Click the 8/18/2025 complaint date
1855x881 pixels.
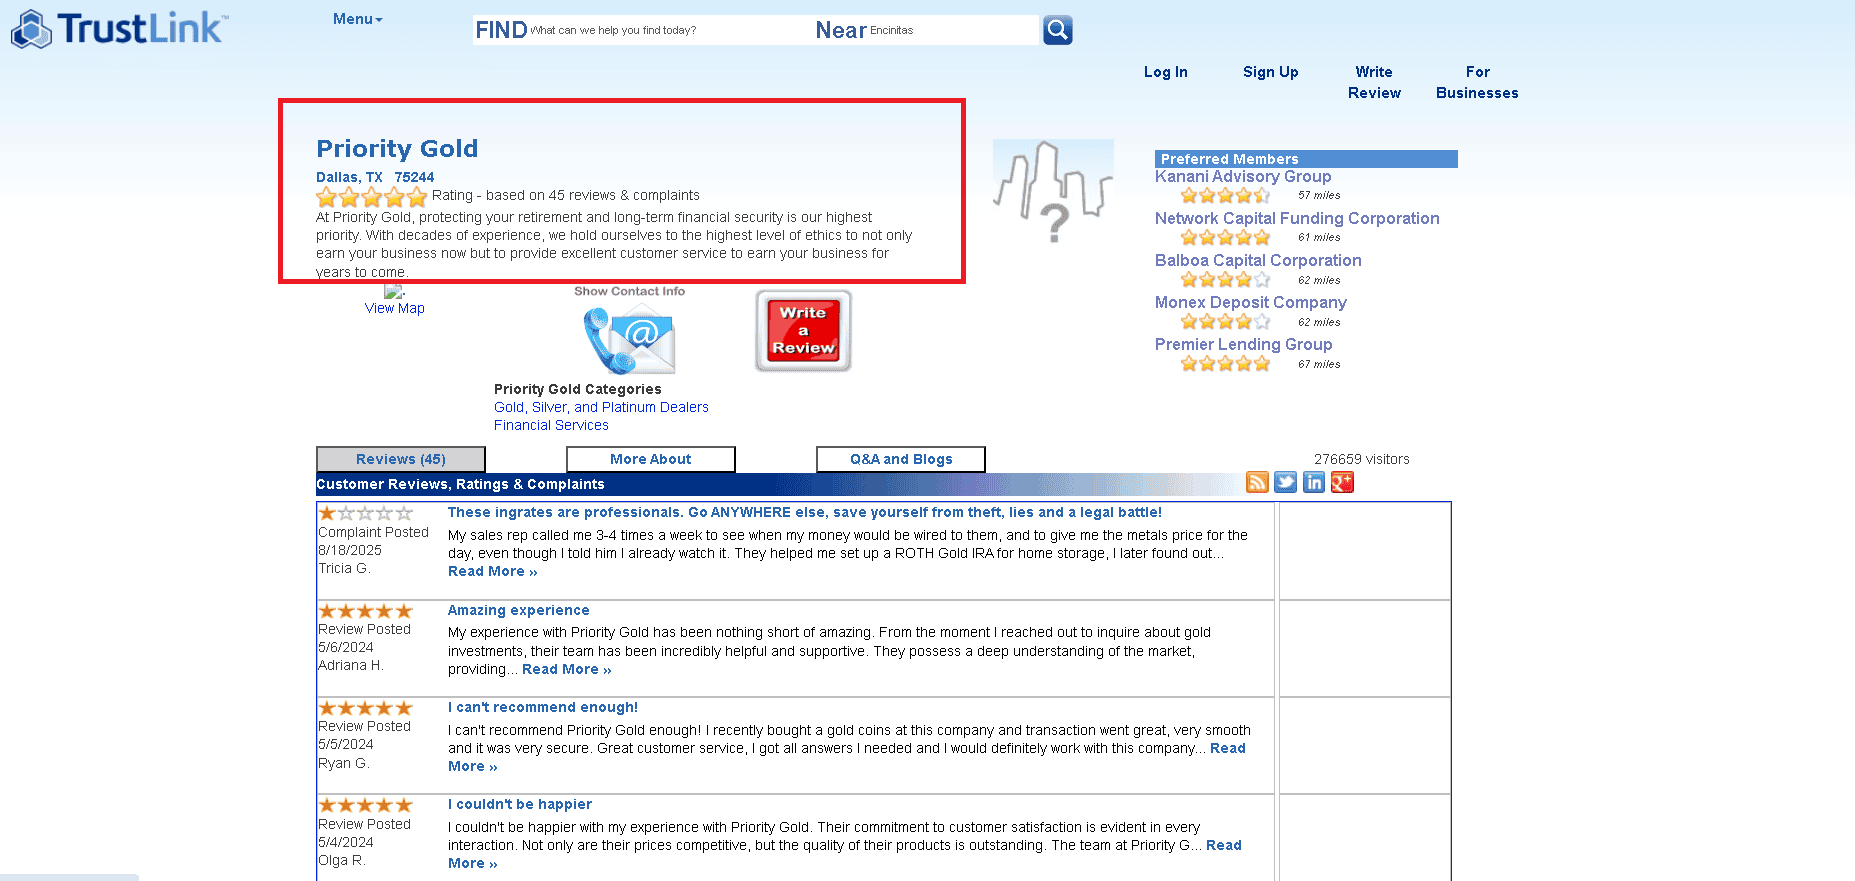point(350,550)
